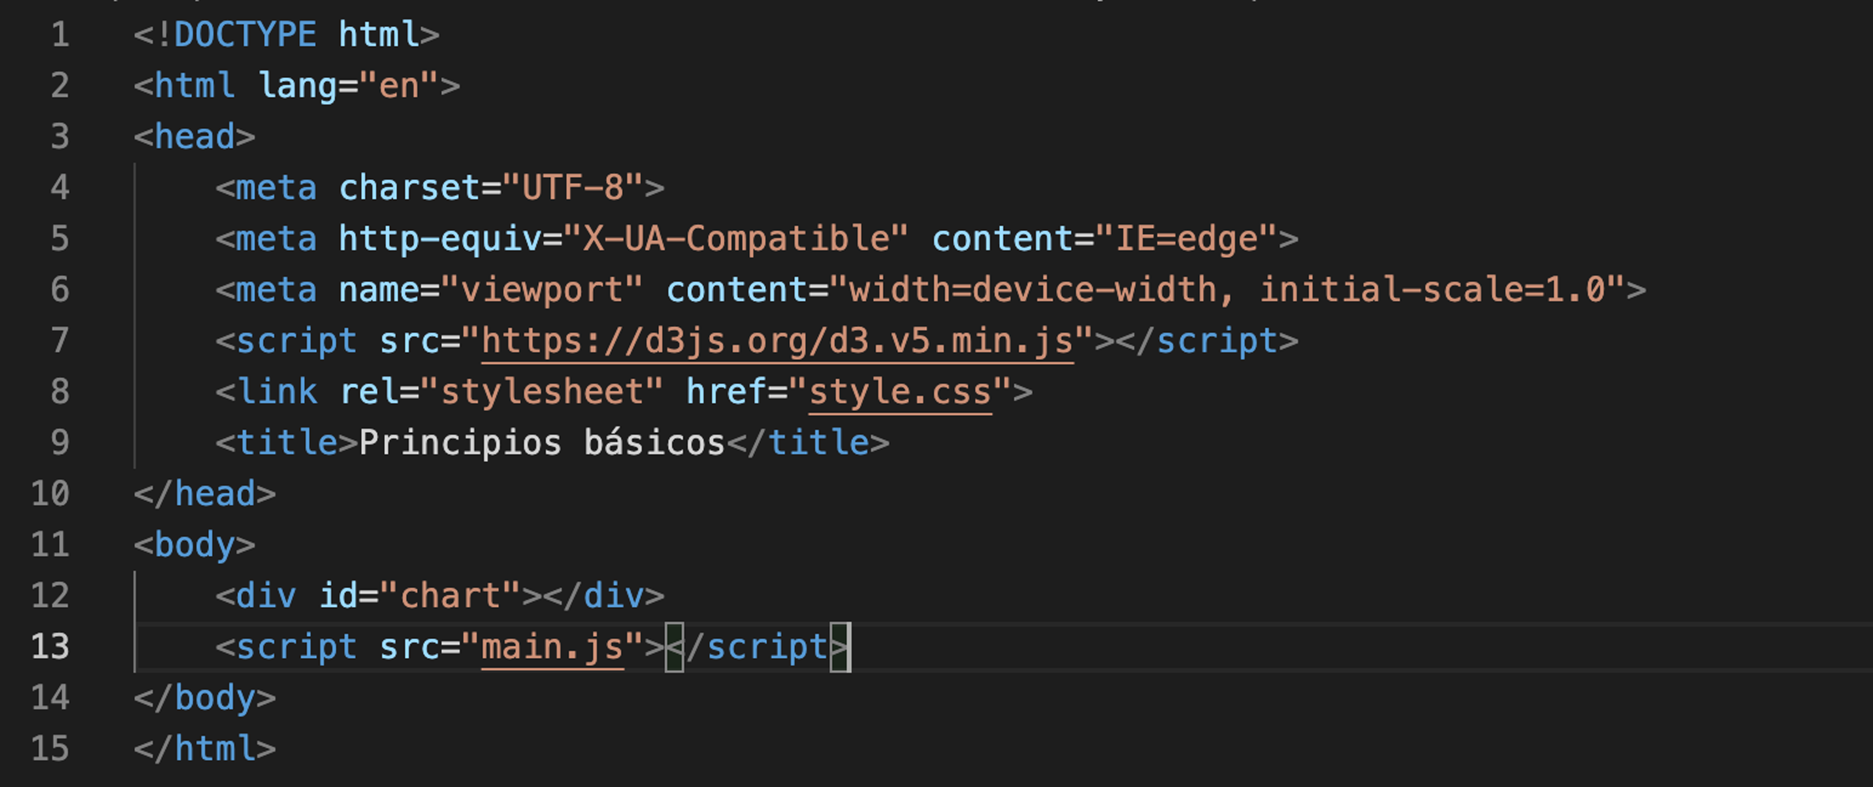1873x787 pixels.
Task: Click the "IE=edge" content value
Action: (x=1186, y=239)
